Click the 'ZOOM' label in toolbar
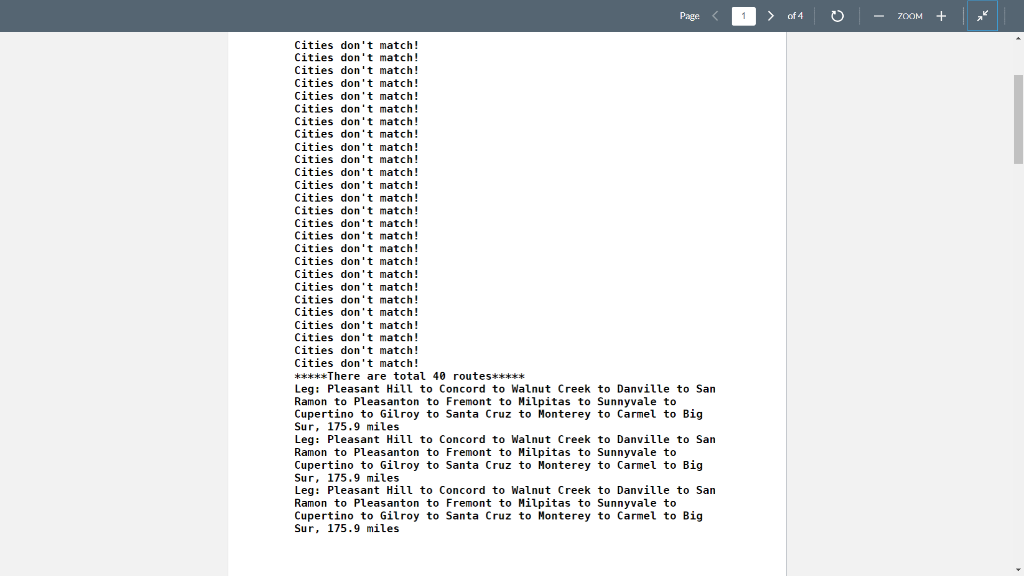The width and height of the screenshot is (1024, 576). point(910,16)
